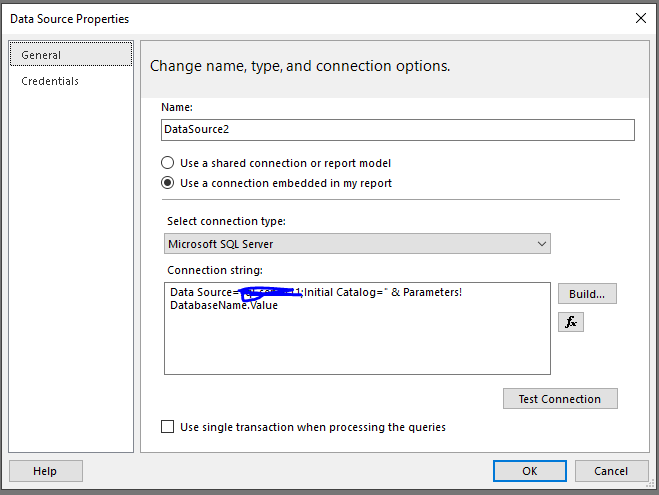Click inside the Connection string text box

(357, 328)
